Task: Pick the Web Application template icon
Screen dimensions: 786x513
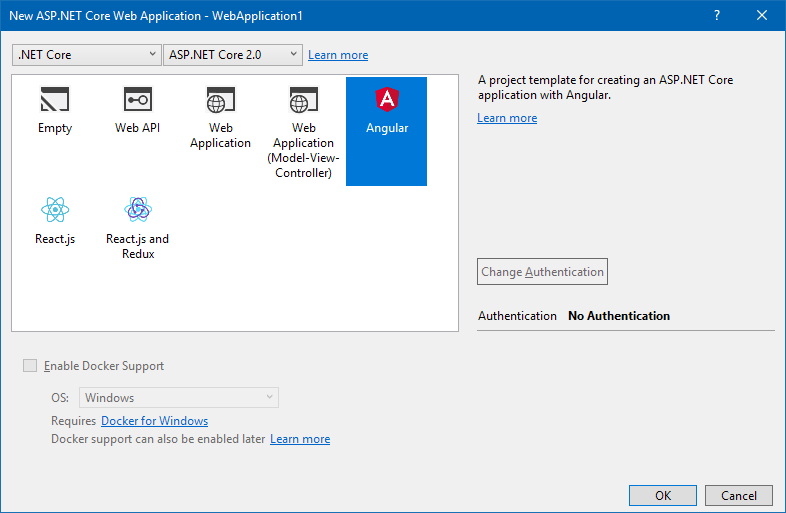Action: coord(221,99)
